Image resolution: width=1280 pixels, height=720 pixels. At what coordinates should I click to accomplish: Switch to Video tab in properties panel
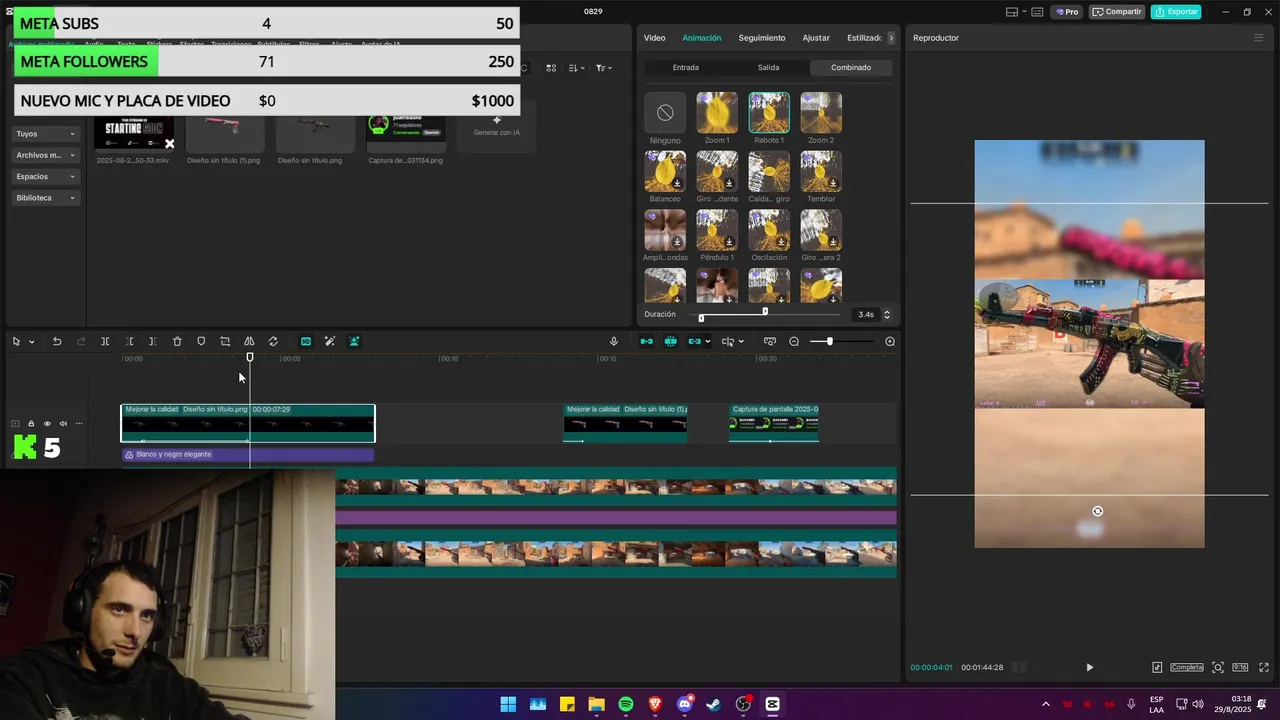click(654, 38)
